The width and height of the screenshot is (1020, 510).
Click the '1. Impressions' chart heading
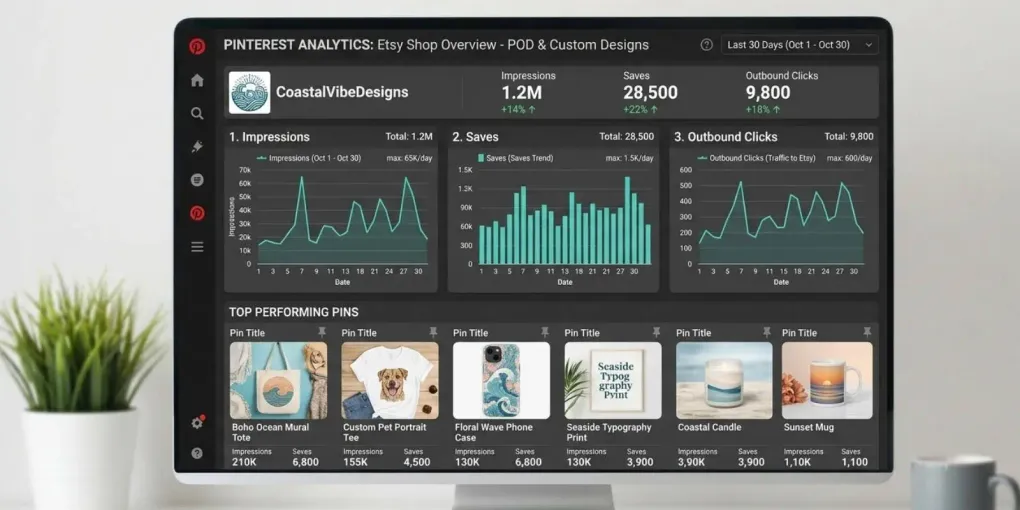point(269,137)
